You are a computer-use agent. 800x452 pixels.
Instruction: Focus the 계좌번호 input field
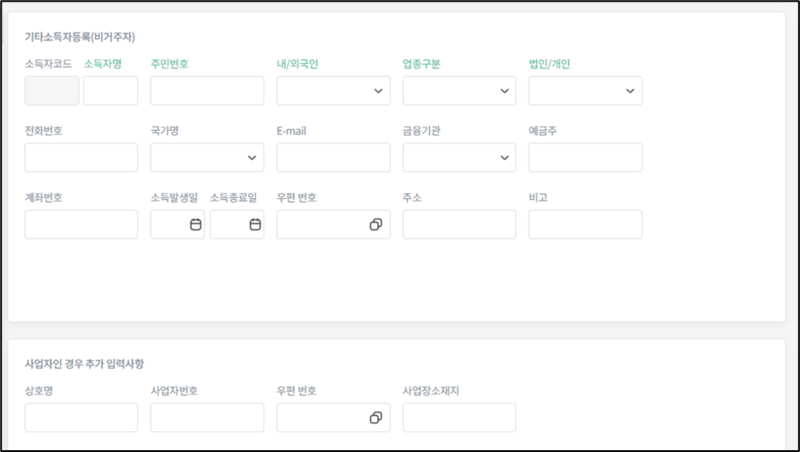click(81, 225)
